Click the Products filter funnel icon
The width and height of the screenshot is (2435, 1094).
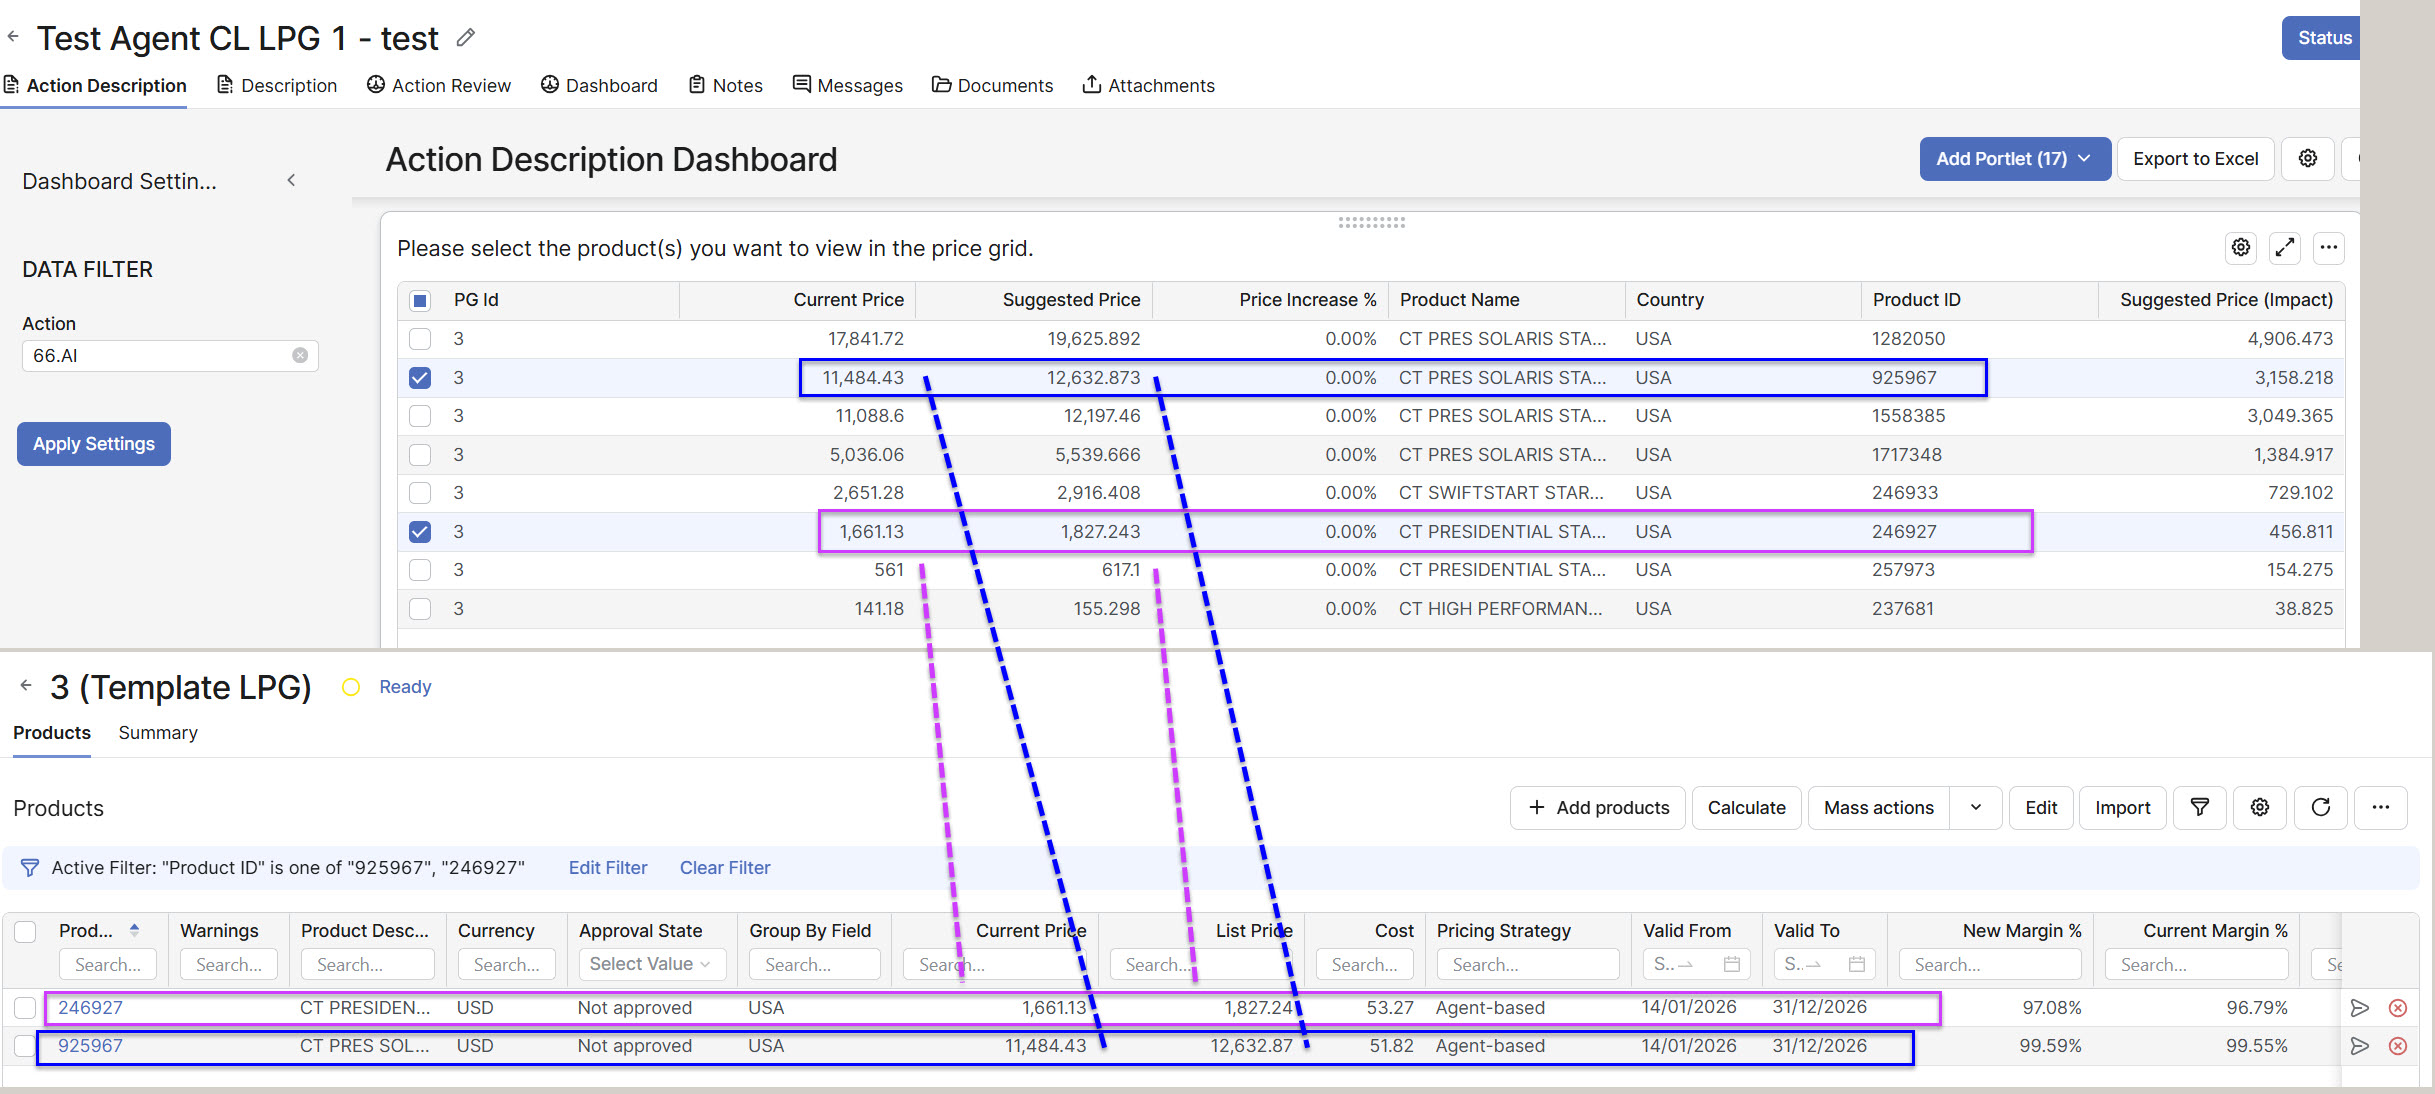[2199, 808]
